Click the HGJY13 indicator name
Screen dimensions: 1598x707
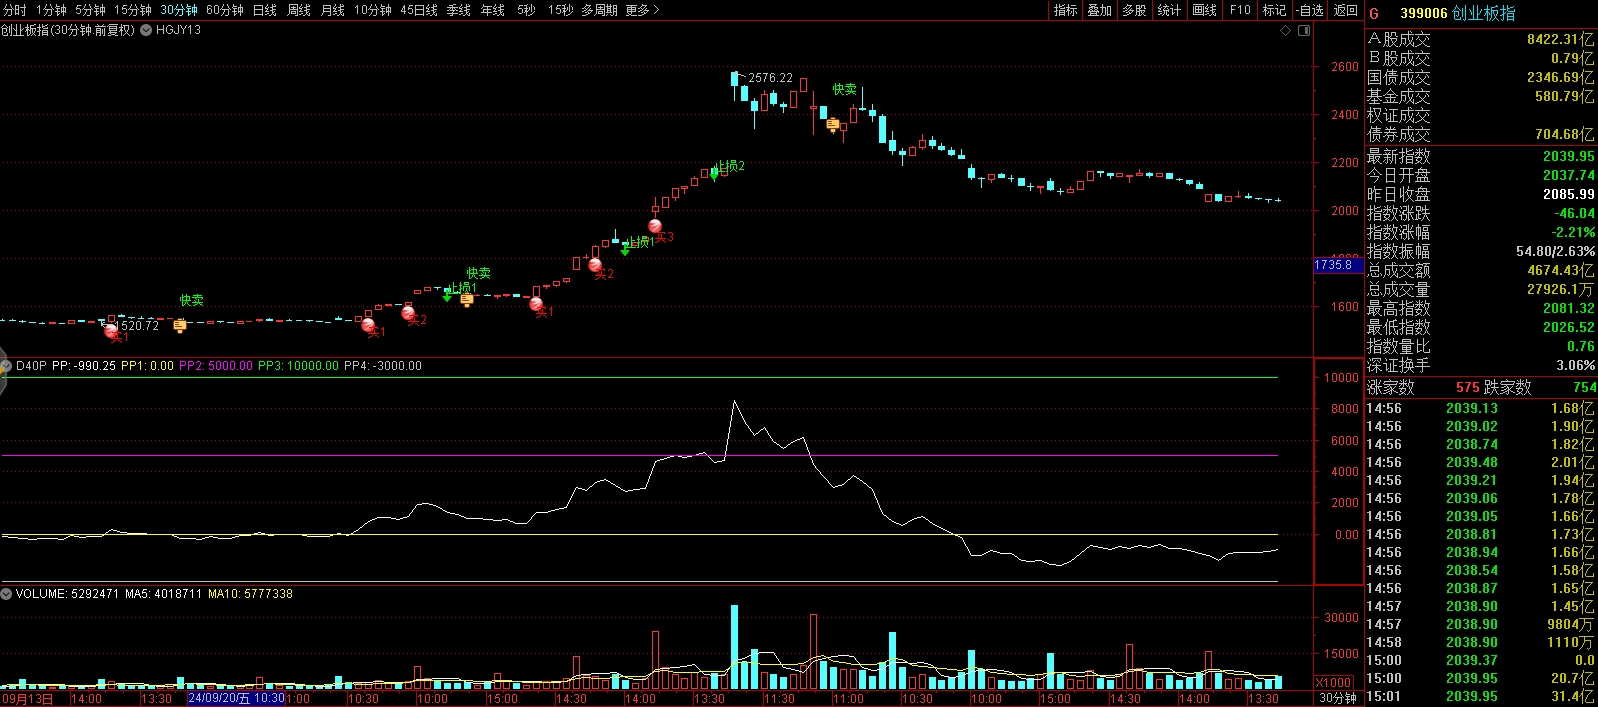pyautogui.click(x=178, y=30)
